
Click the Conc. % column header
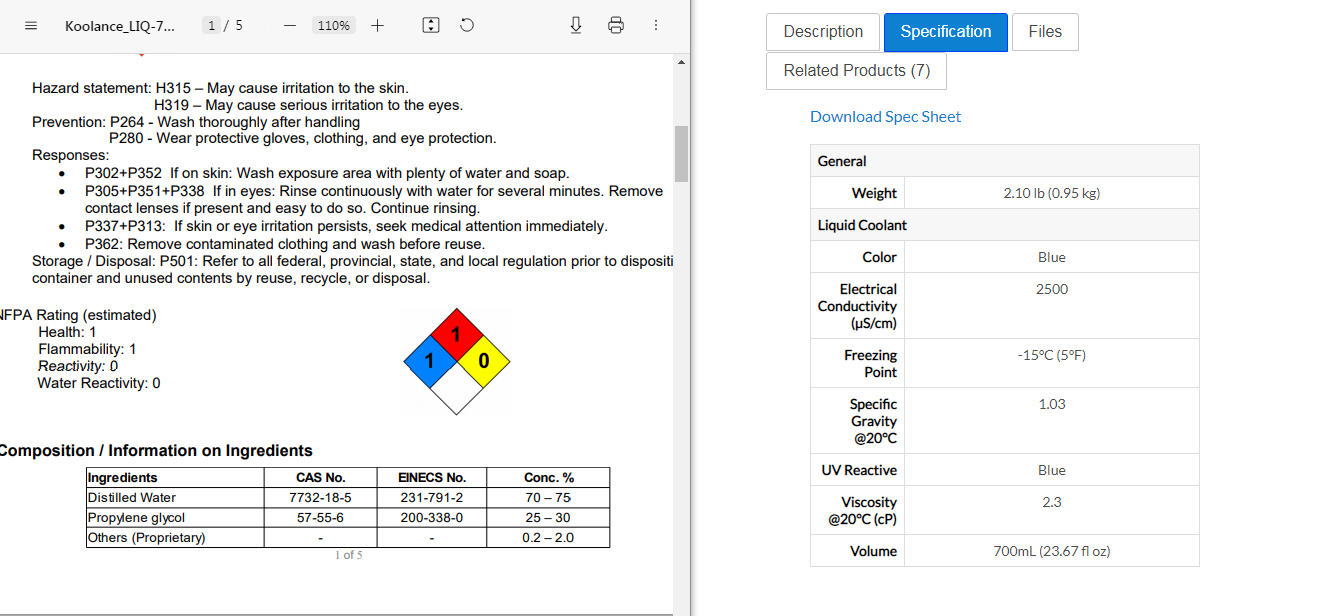click(x=548, y=477)
